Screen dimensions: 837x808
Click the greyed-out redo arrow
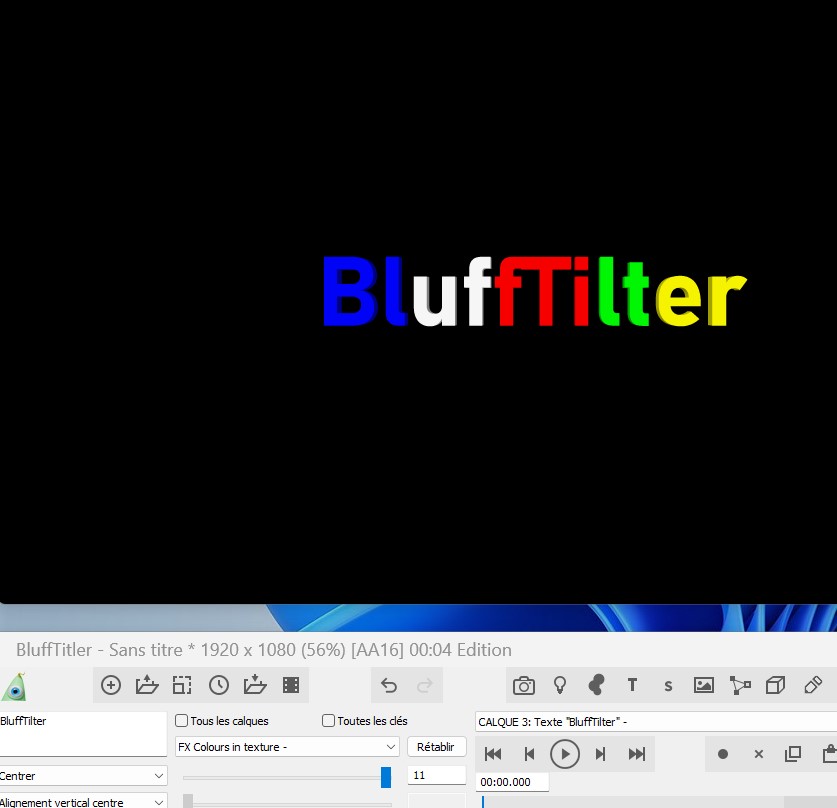424,685
